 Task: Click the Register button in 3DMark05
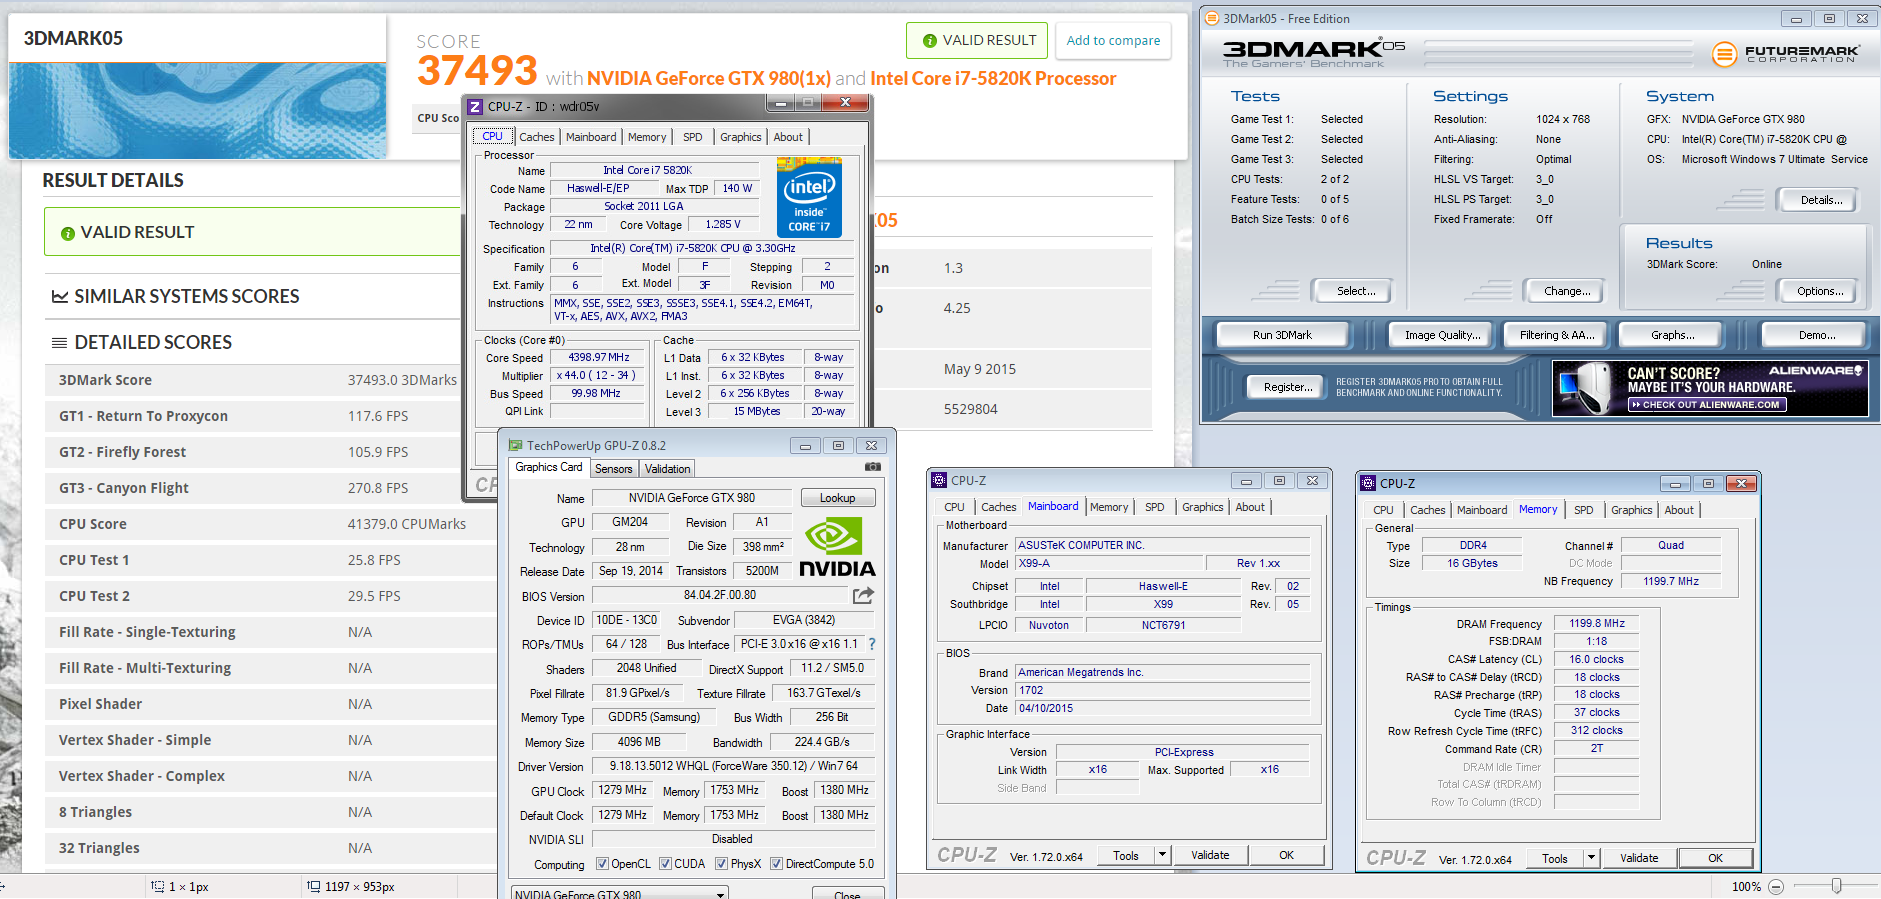click(x=1288, y=387)
